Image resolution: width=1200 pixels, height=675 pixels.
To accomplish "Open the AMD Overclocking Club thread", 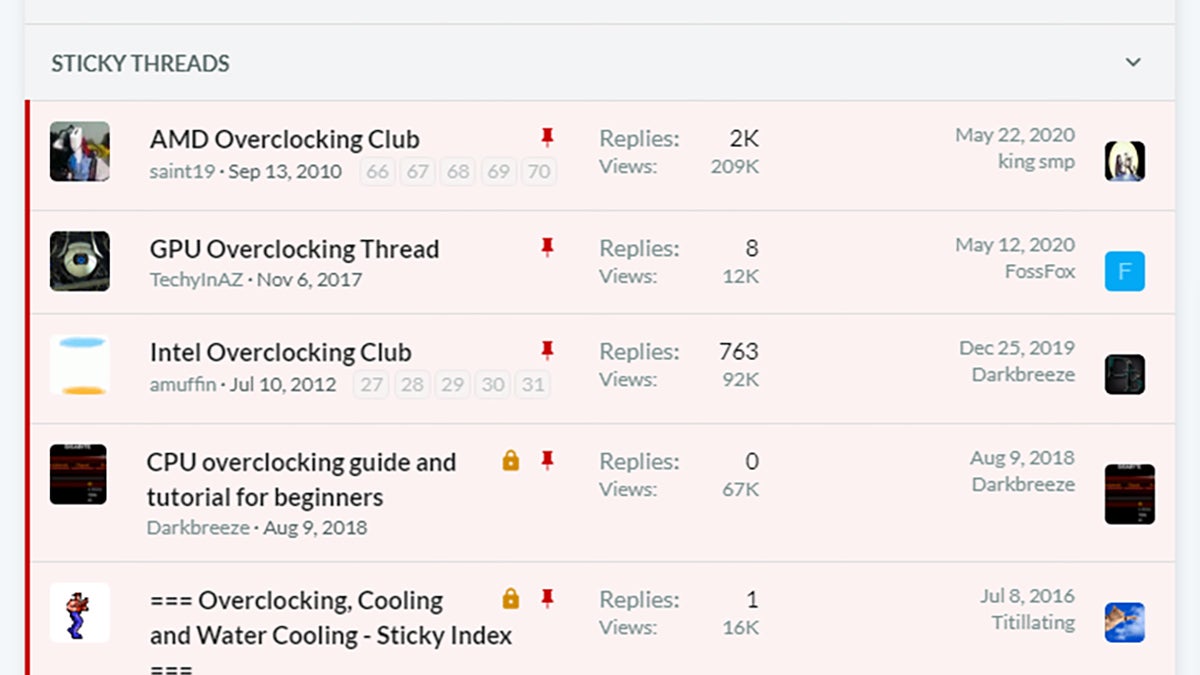I will click(x=284, y=139).
